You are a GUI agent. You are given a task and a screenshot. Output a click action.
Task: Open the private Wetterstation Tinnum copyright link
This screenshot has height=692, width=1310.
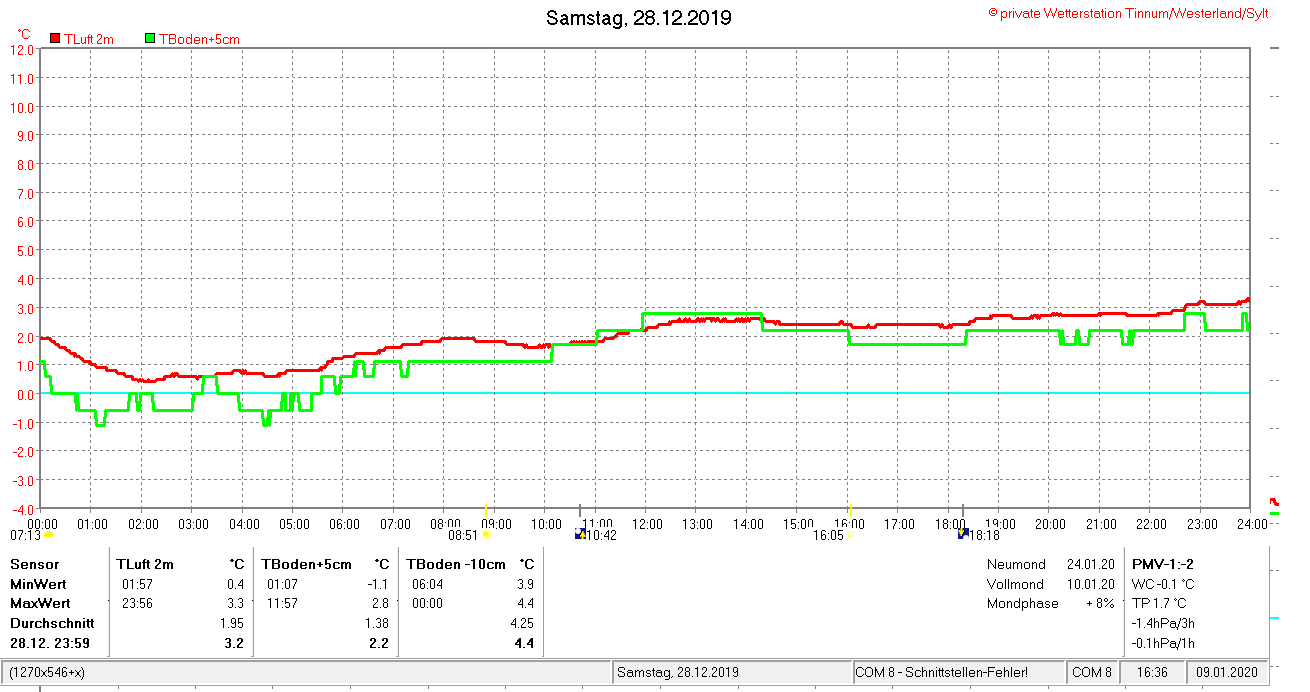1128,13
